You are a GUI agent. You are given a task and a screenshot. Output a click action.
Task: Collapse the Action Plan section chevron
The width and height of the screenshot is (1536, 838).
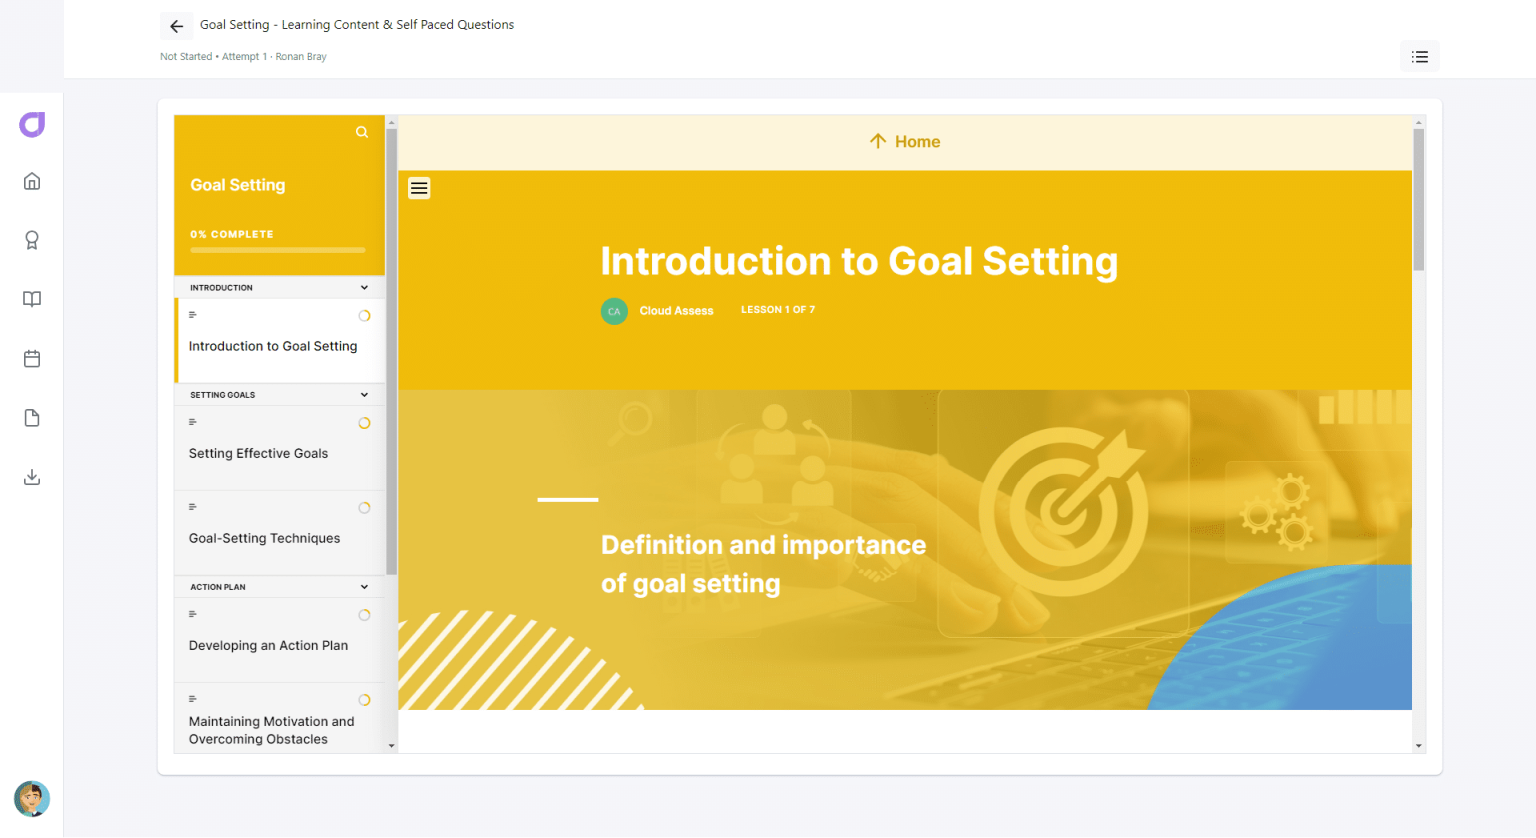tap(364, 587)
